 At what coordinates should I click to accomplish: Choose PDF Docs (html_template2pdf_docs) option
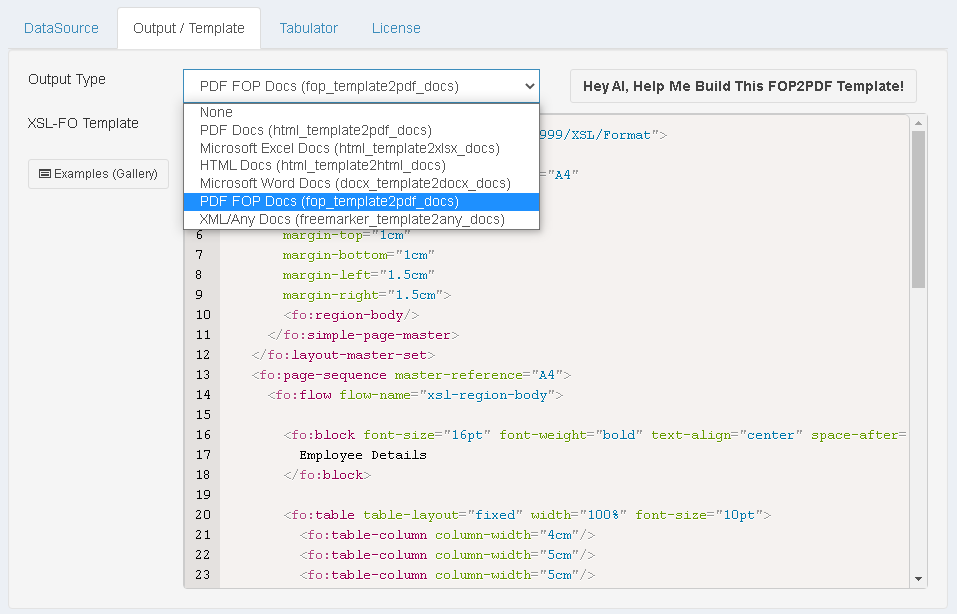tap(315, 130)
